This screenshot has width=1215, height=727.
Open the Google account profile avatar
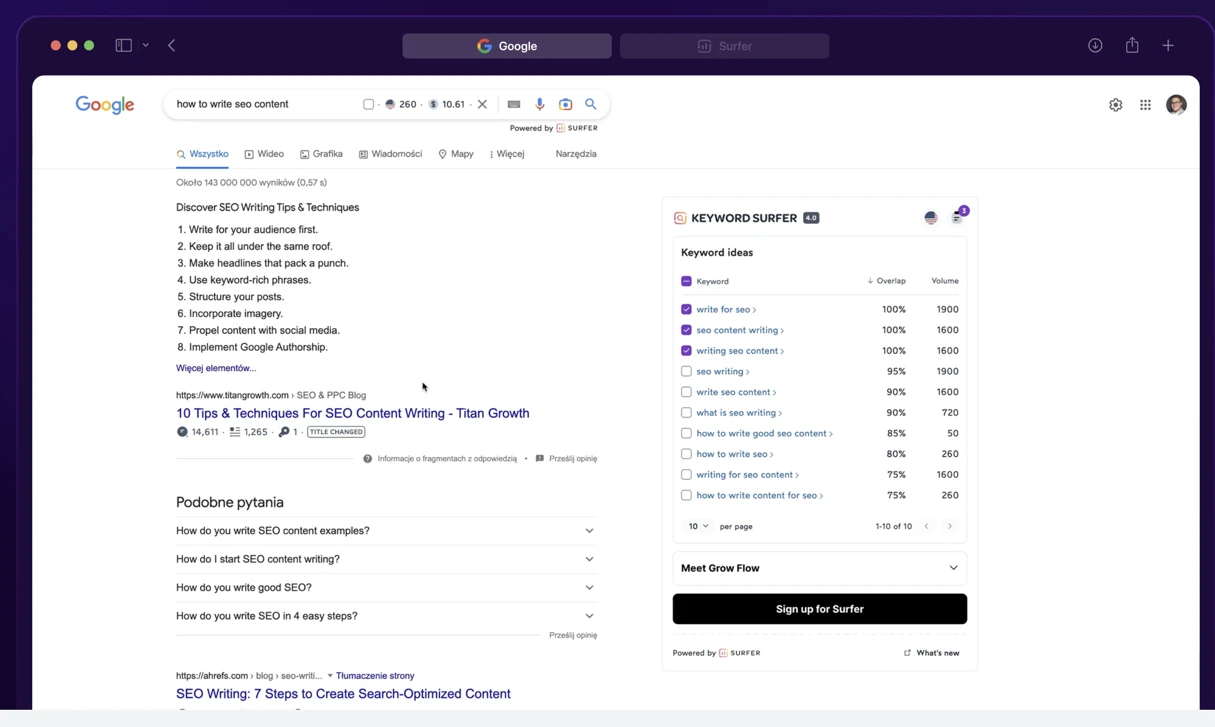coord(1176,105)
